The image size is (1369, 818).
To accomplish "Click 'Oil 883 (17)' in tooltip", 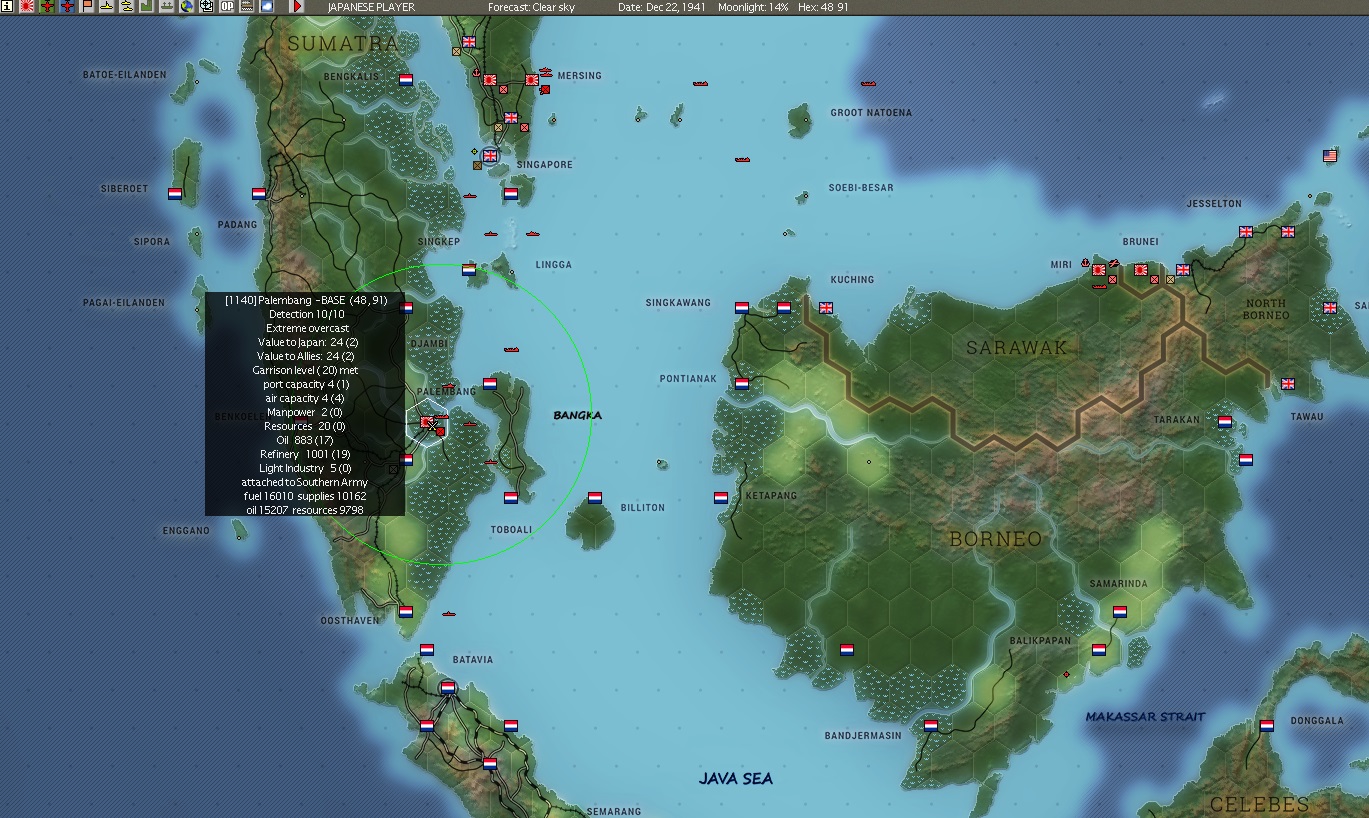I will point(305,440).
